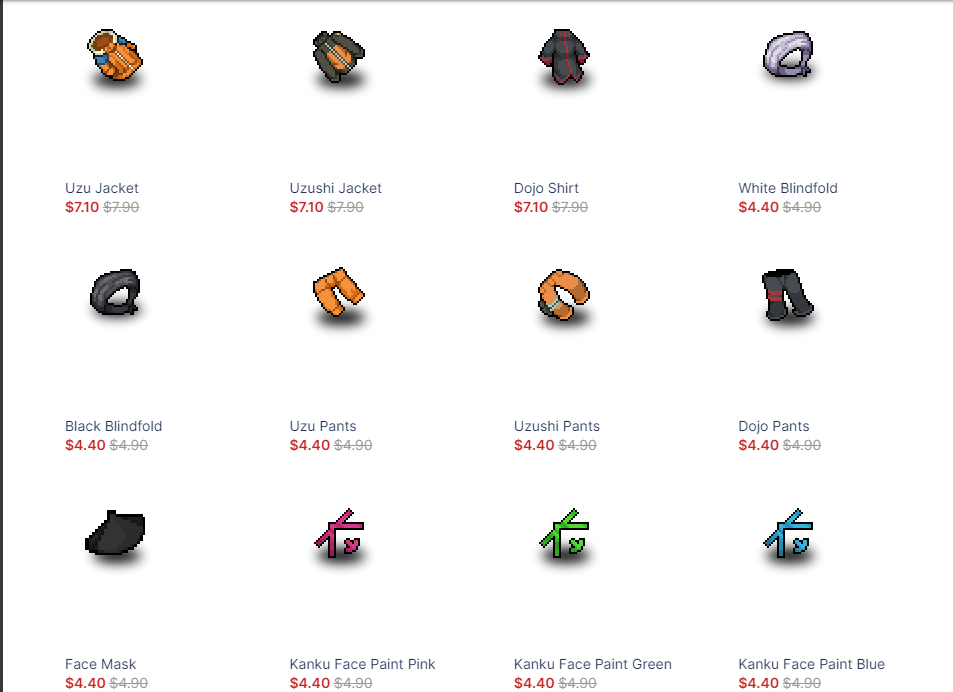This screenshot has height=692, width=953.
Task: Click the Face Mask product title
Action: [x=100, y=665]
